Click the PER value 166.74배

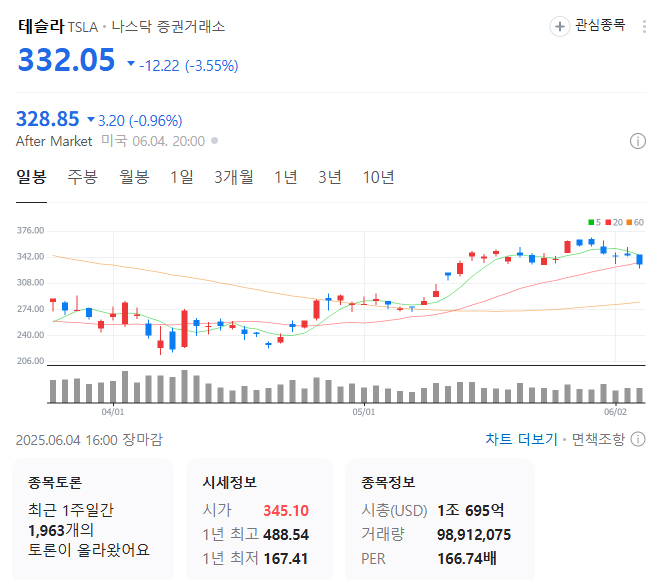467,559
